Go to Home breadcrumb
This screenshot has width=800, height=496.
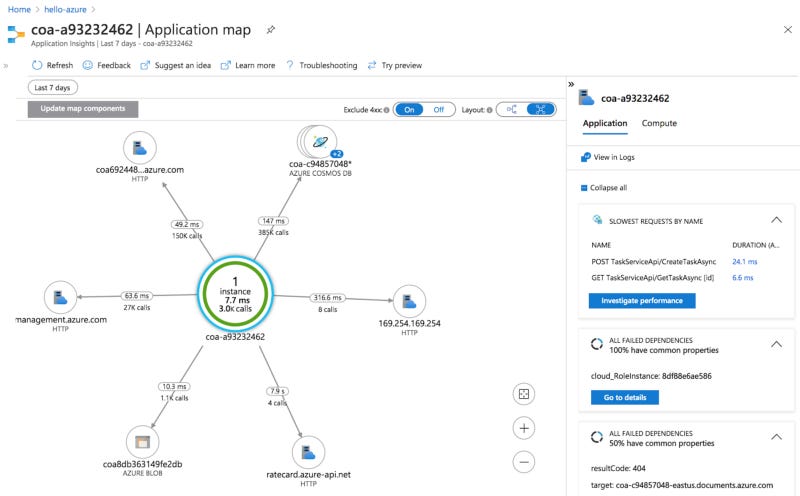tap(19, 9)
